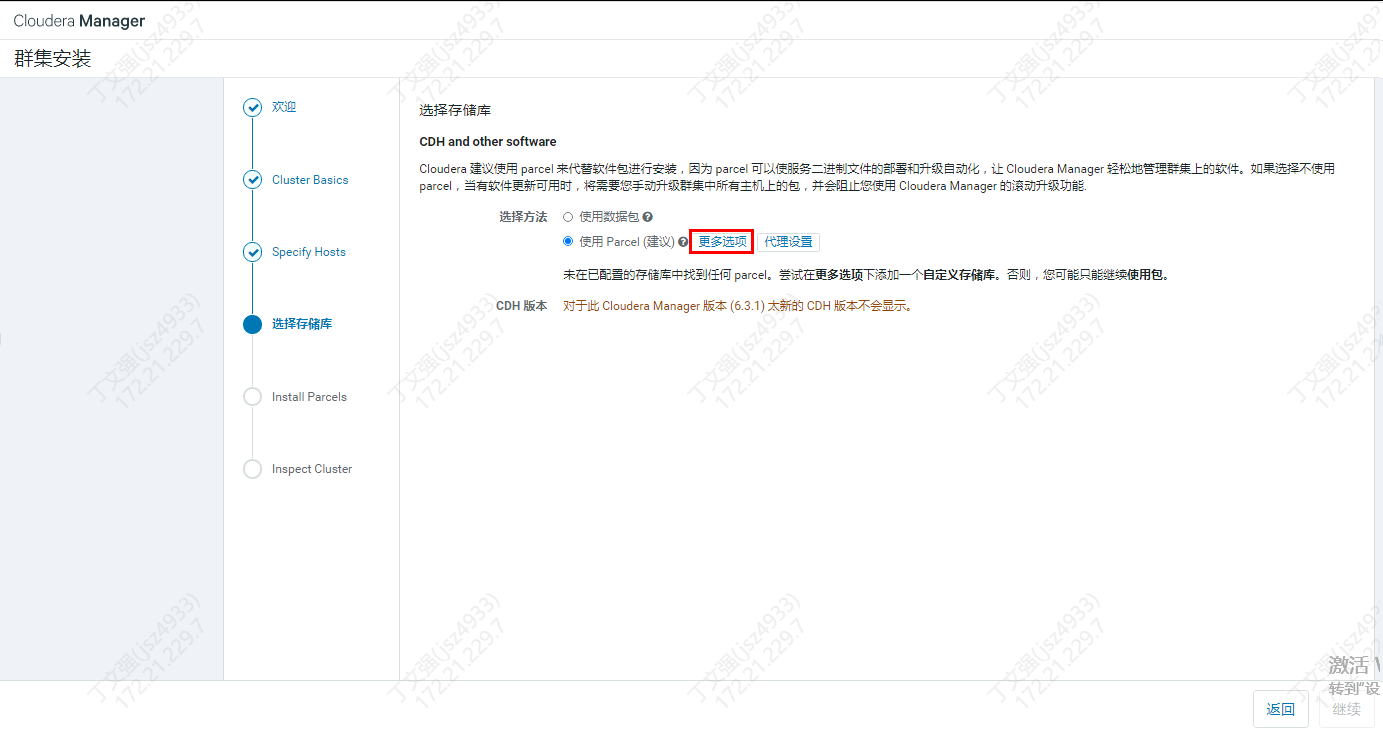Click the checkmark circle beside Cluster Basics

[253, 180]
